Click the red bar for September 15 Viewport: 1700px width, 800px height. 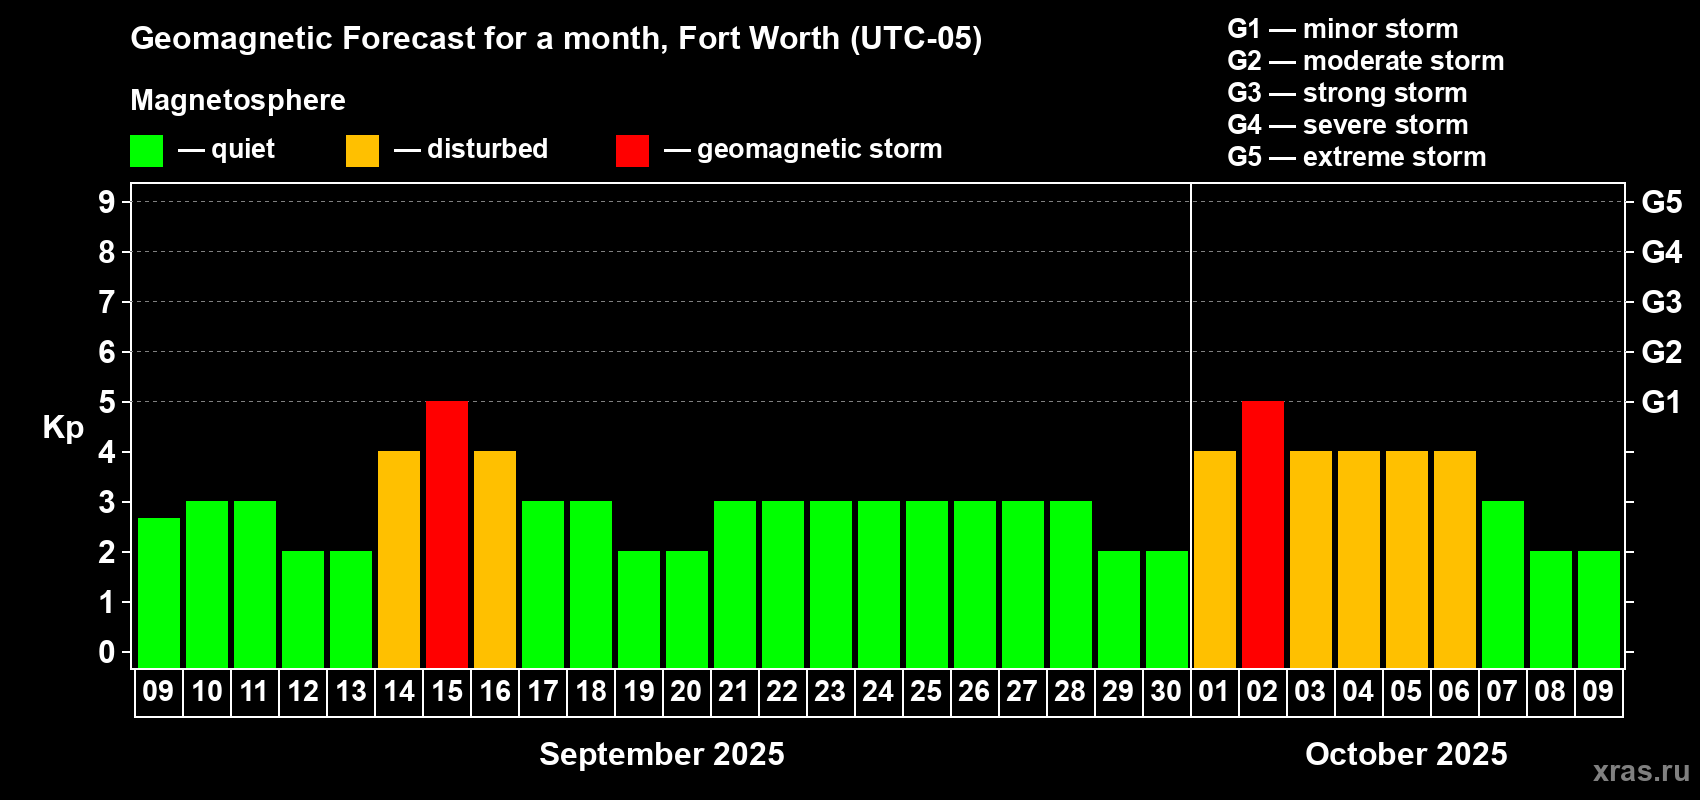point(447,534)
